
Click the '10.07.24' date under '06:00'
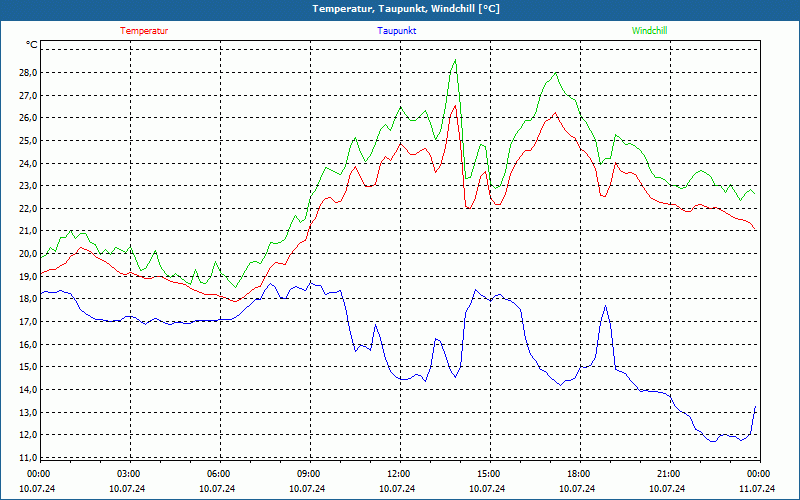pyautogui.click(x=217, y=488)
